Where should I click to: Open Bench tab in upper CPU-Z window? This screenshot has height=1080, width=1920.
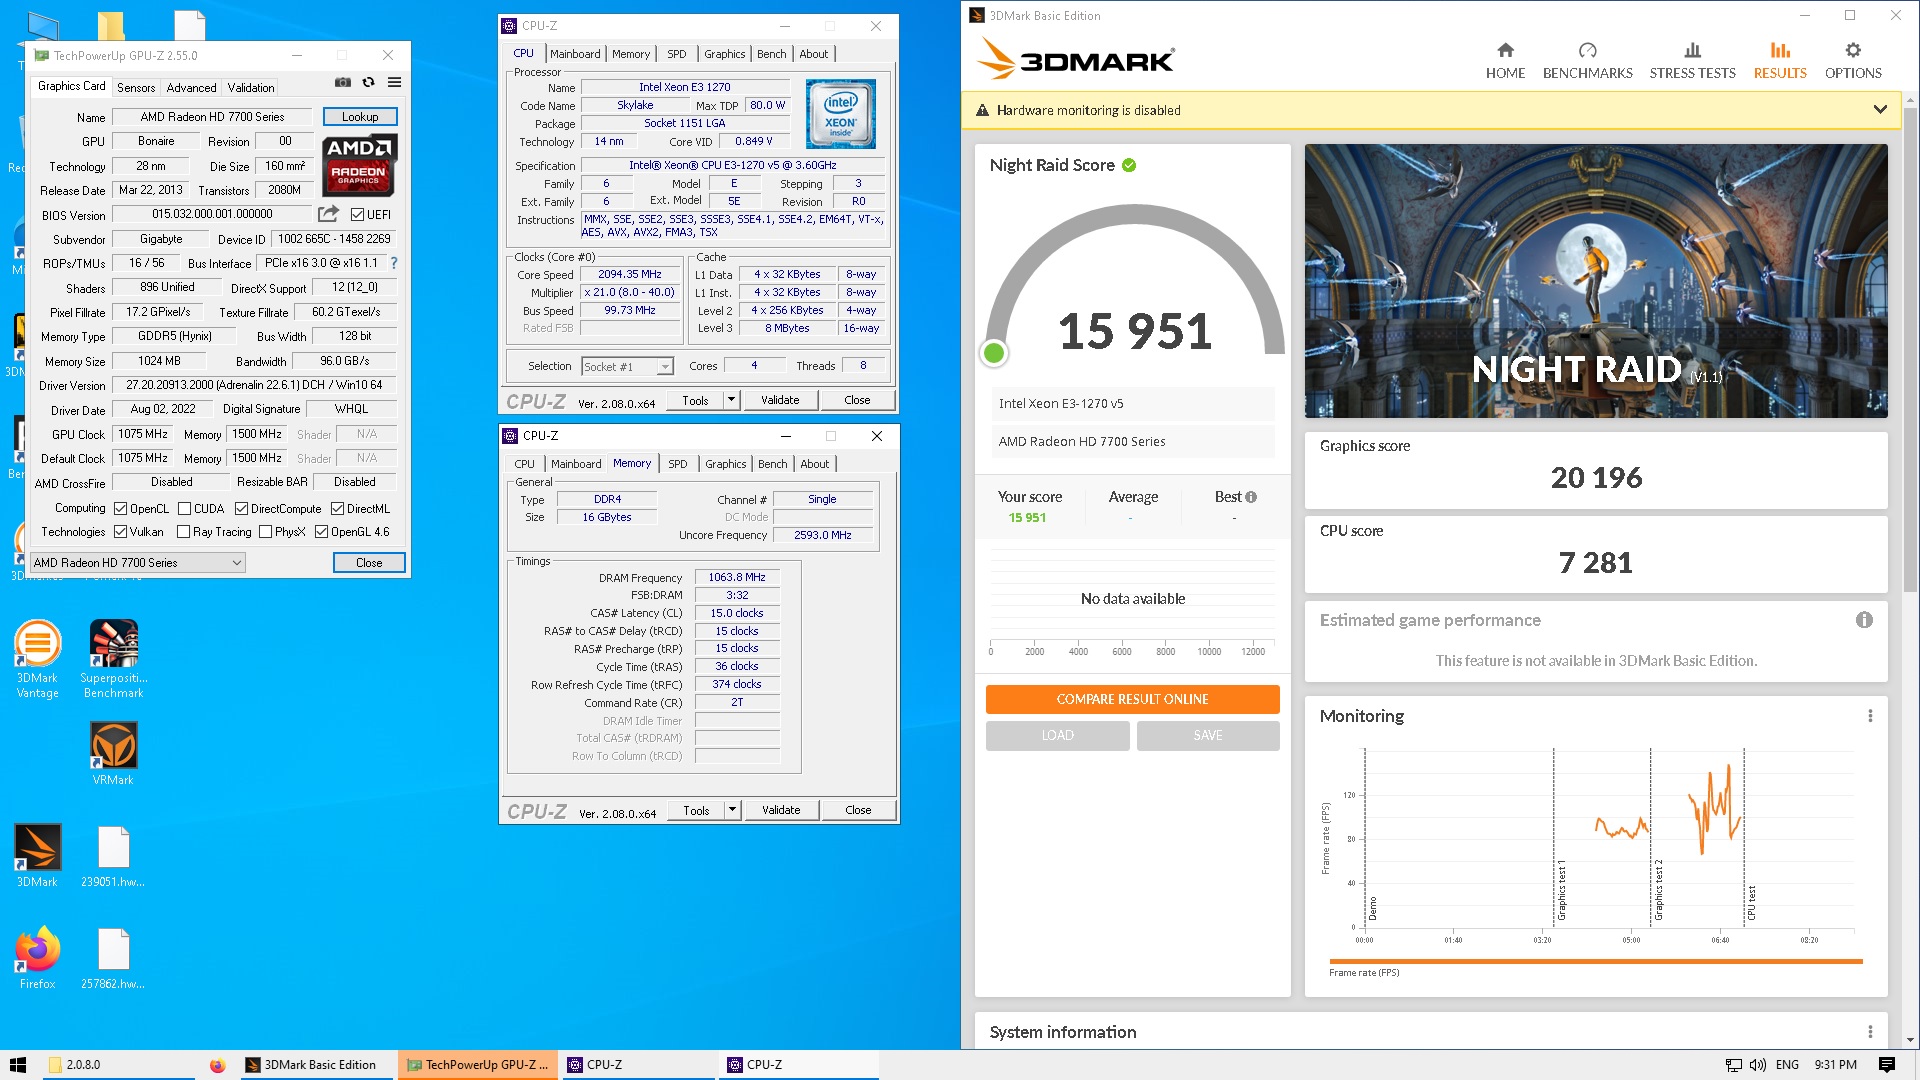pos(771,54)
